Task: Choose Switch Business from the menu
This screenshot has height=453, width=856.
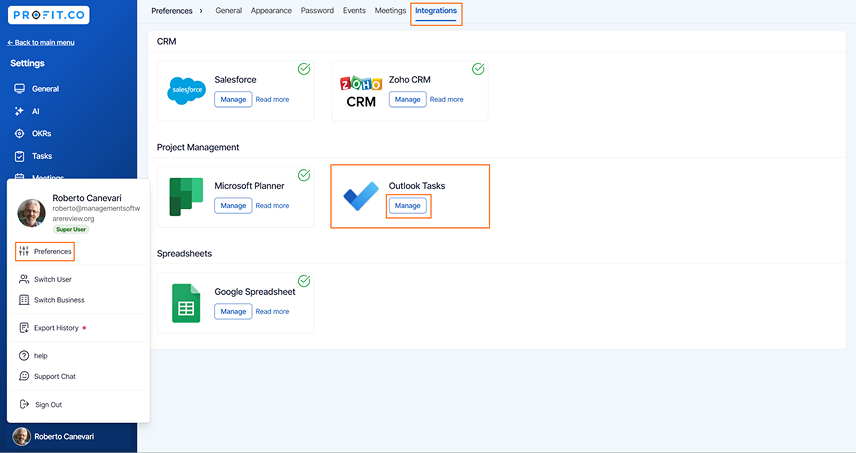Action: [x=59, y=300]
